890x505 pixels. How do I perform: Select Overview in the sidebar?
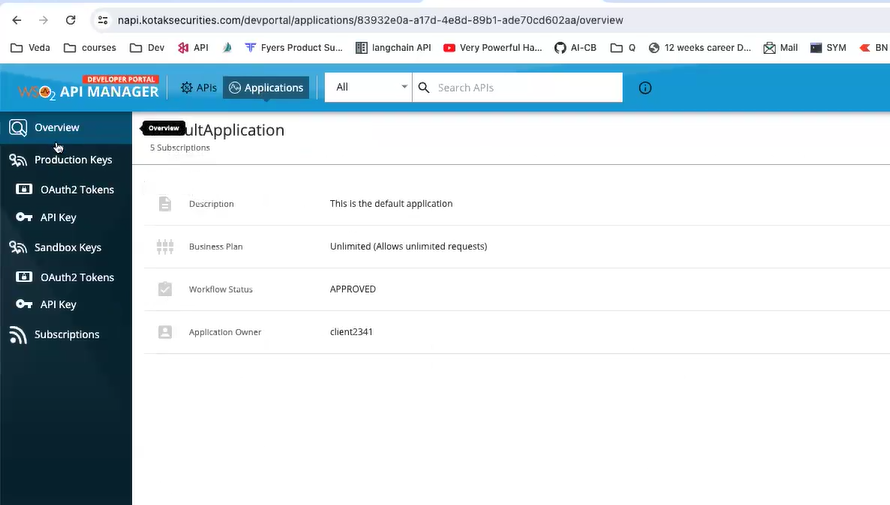pos(66,128)
